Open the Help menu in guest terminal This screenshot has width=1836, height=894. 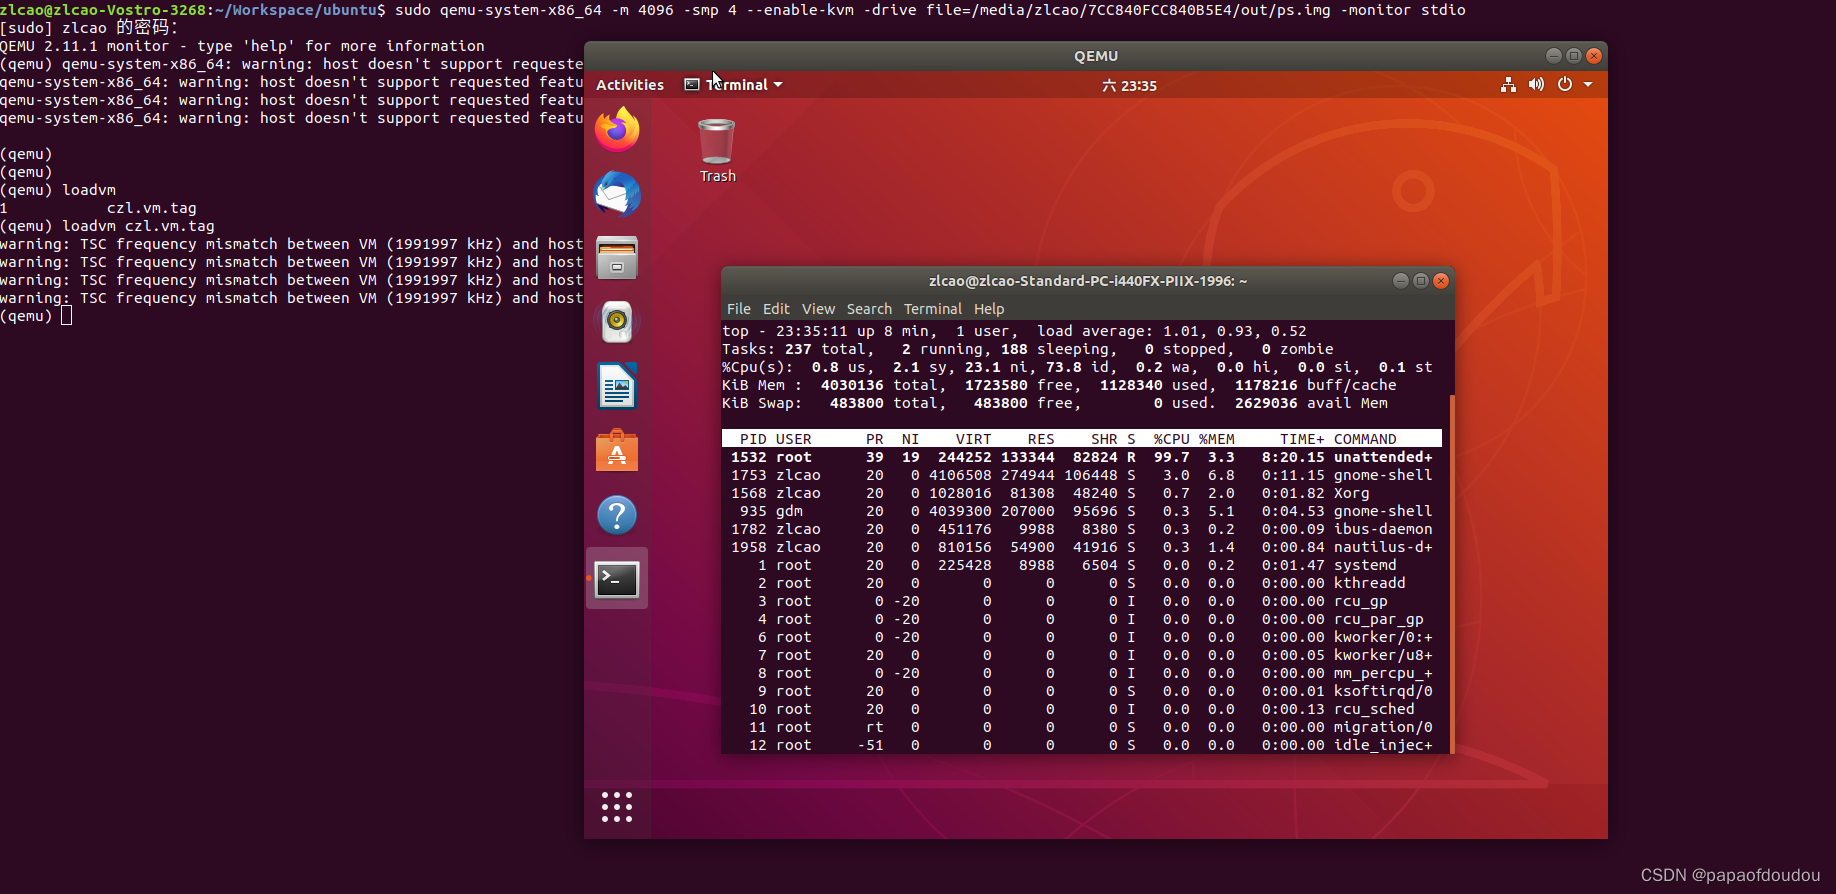point(989,309)
